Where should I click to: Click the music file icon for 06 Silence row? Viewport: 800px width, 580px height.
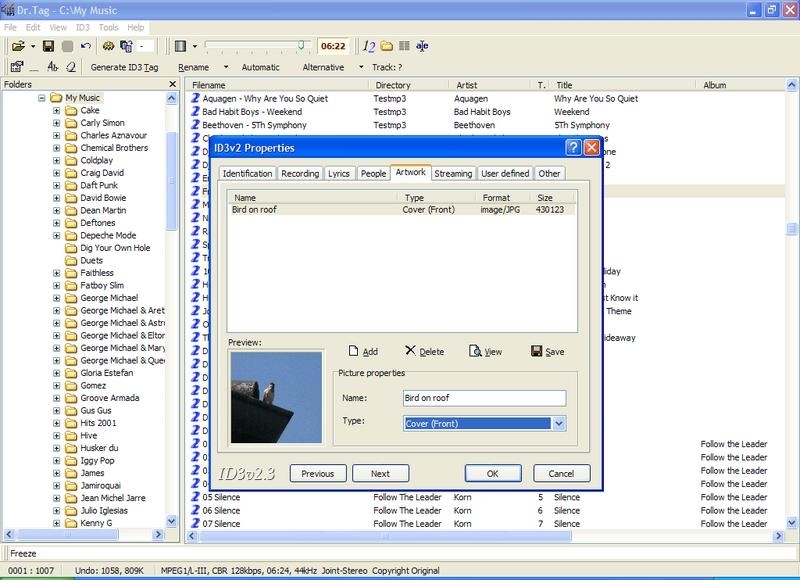[195, 510]
